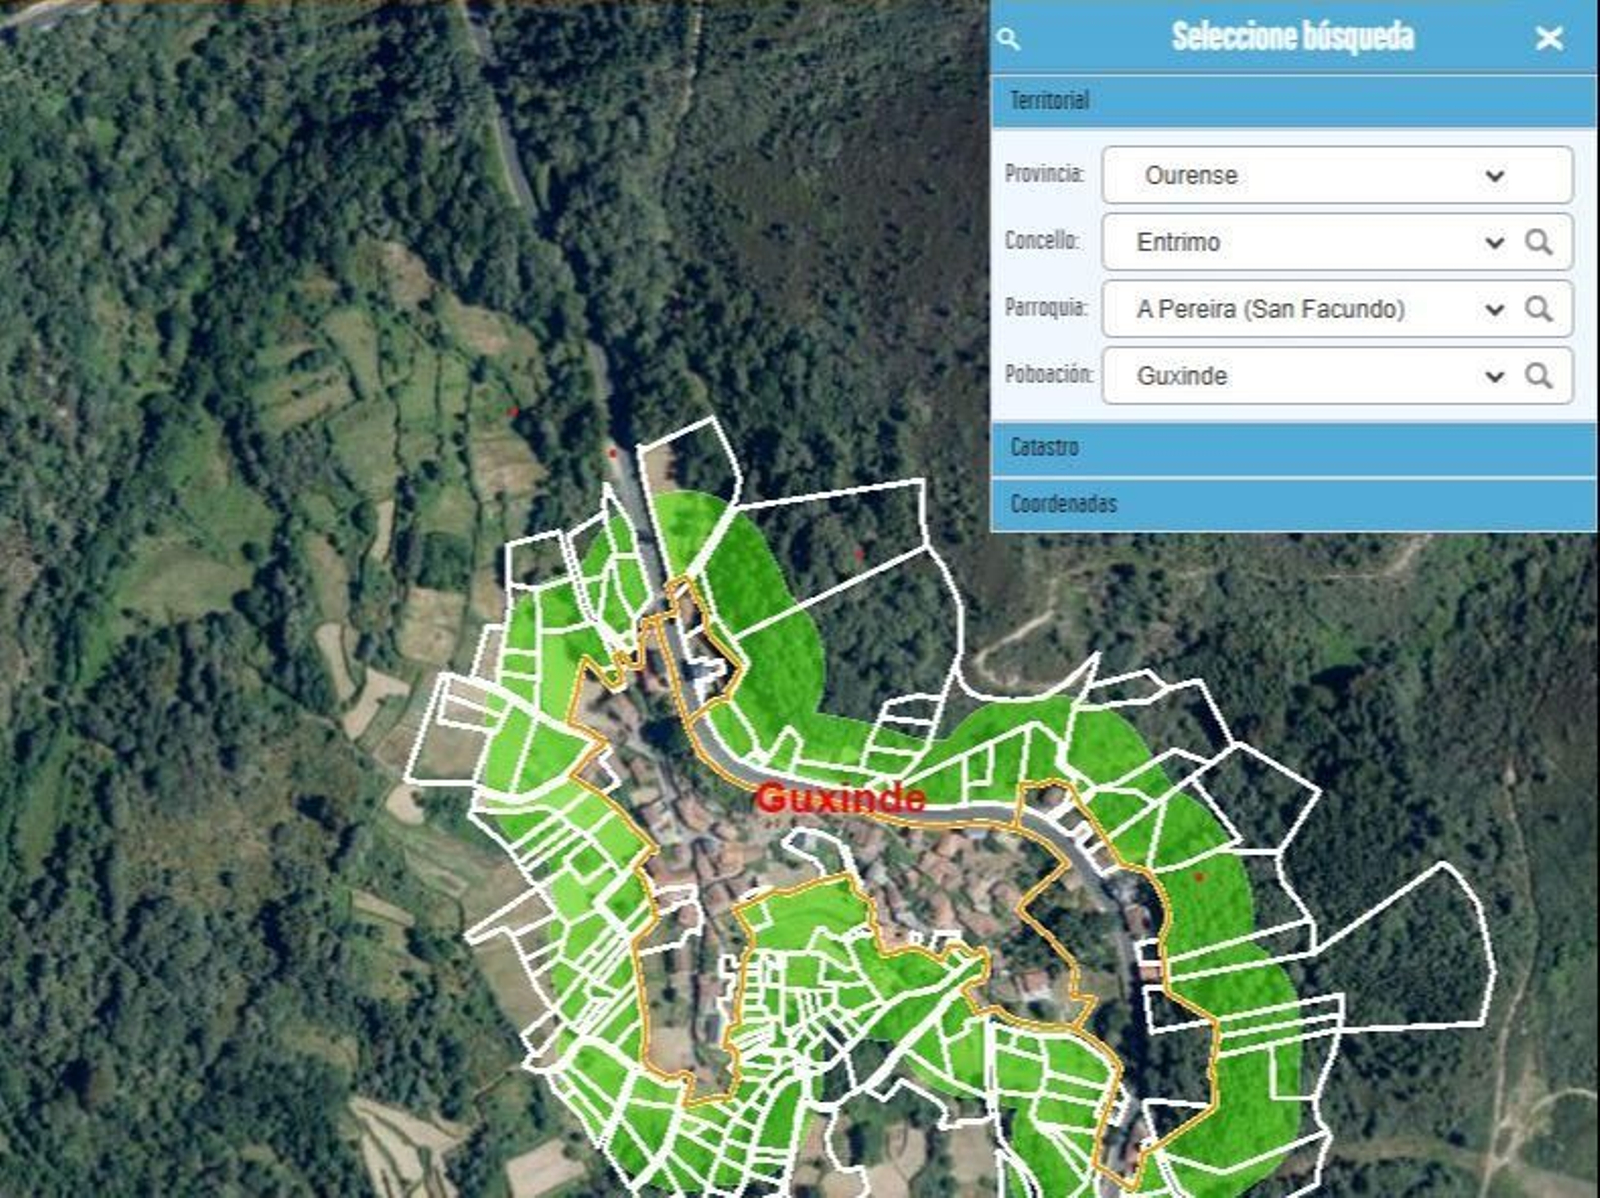Click red marker in the northern forest parcel
Screen dimensions: 1600x1198
pos(858,551)
